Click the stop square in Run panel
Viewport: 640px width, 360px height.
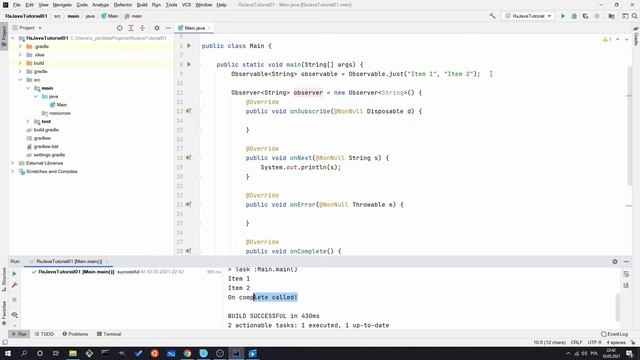click(x=14, y=300)
